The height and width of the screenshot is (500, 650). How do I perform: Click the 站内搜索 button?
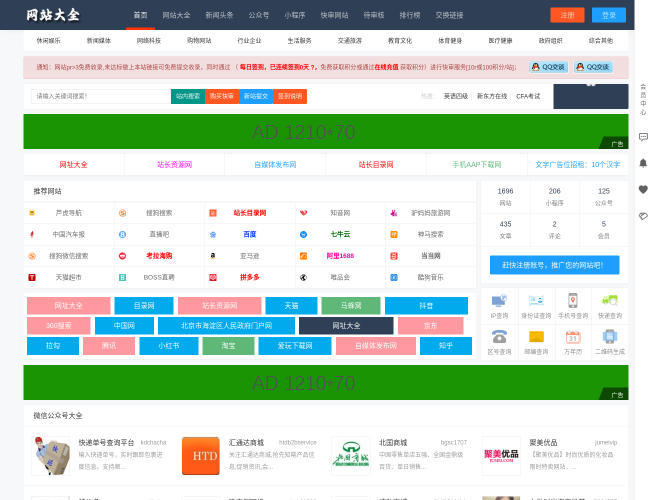188,96
